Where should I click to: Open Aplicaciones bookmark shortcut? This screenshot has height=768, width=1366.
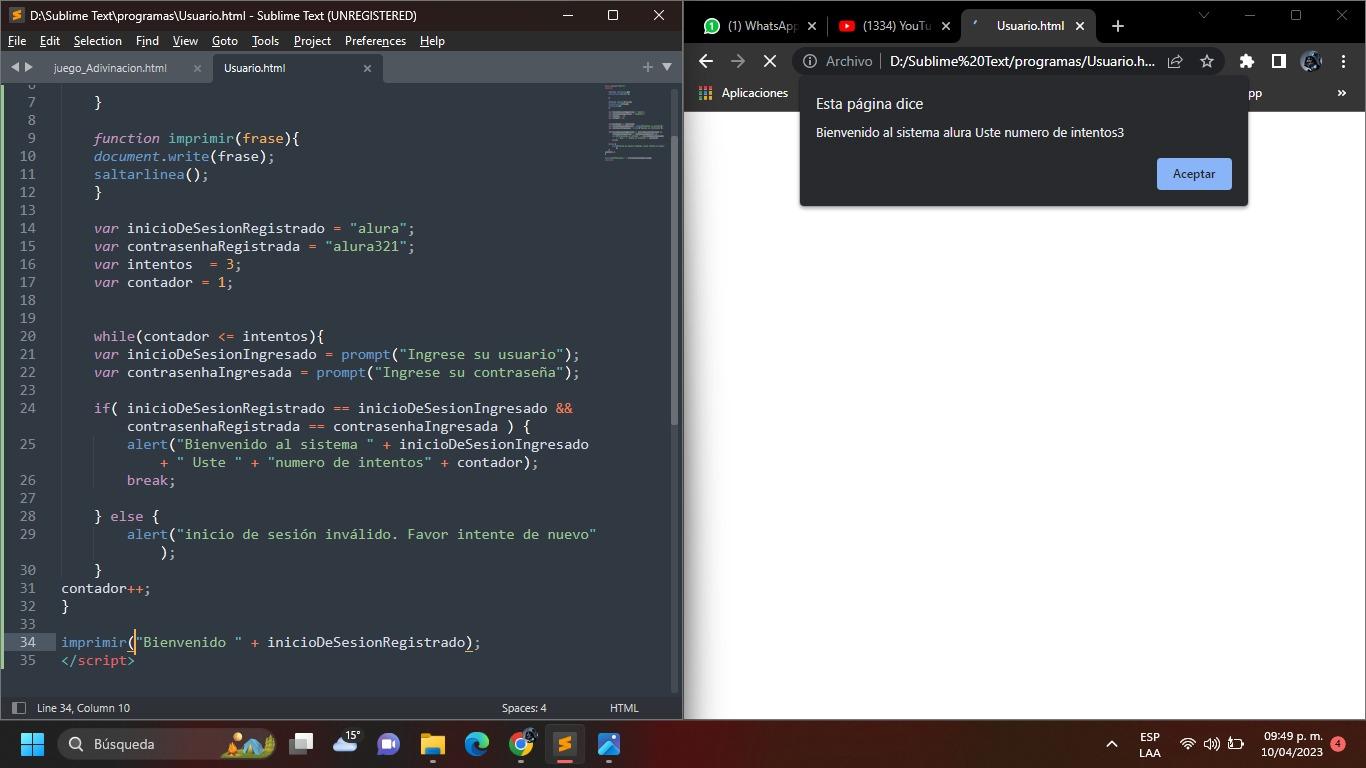pos(744,93)
